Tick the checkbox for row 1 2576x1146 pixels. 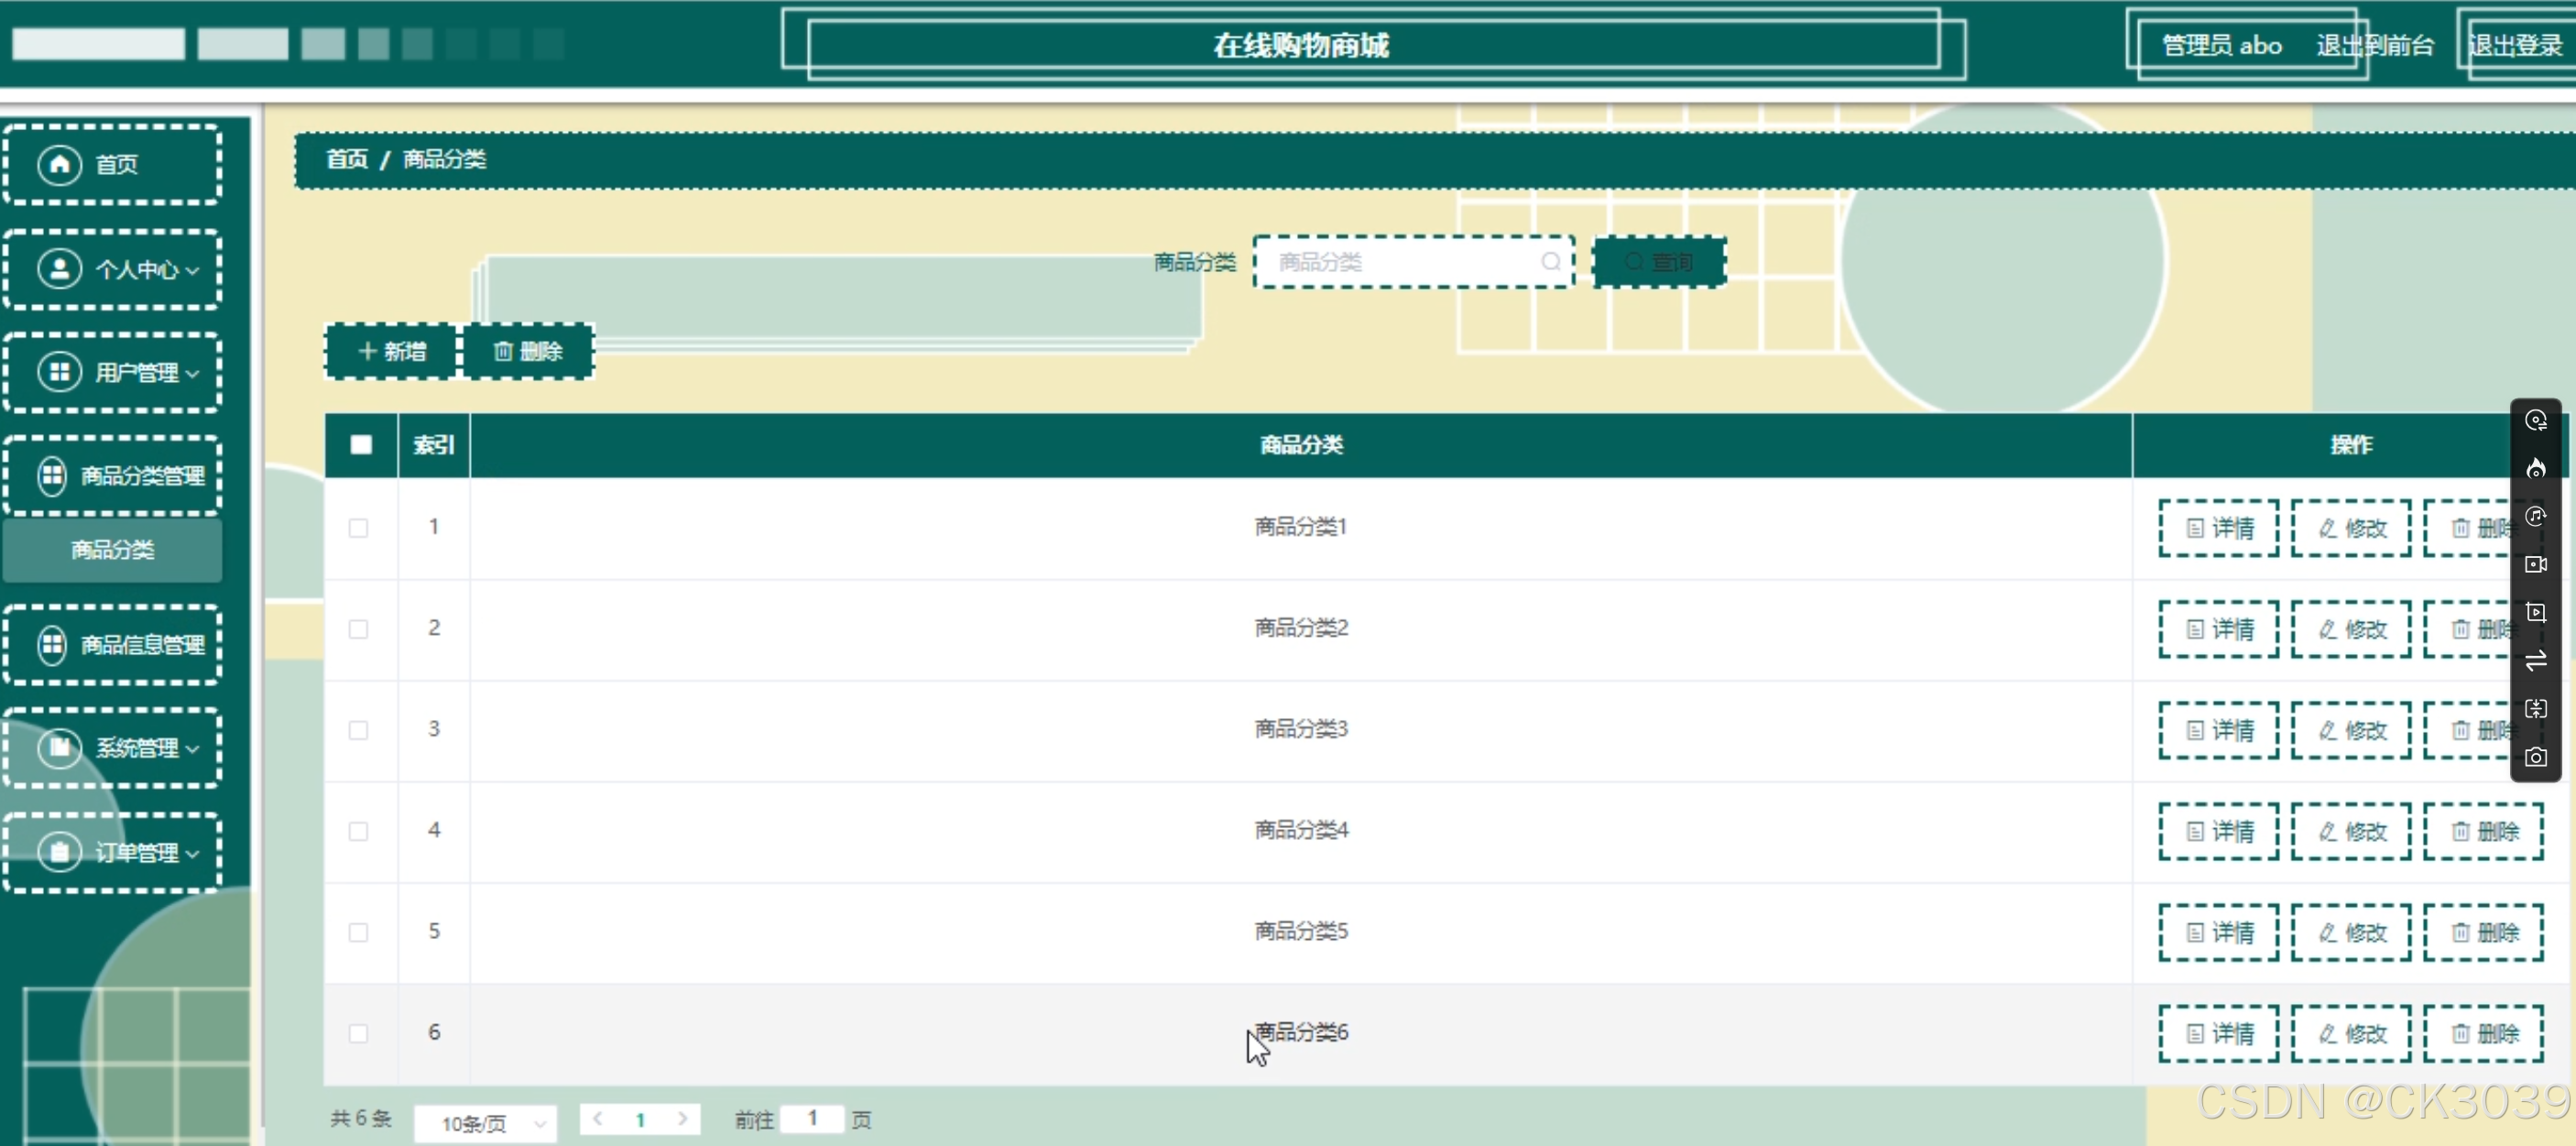pos(358,527)
